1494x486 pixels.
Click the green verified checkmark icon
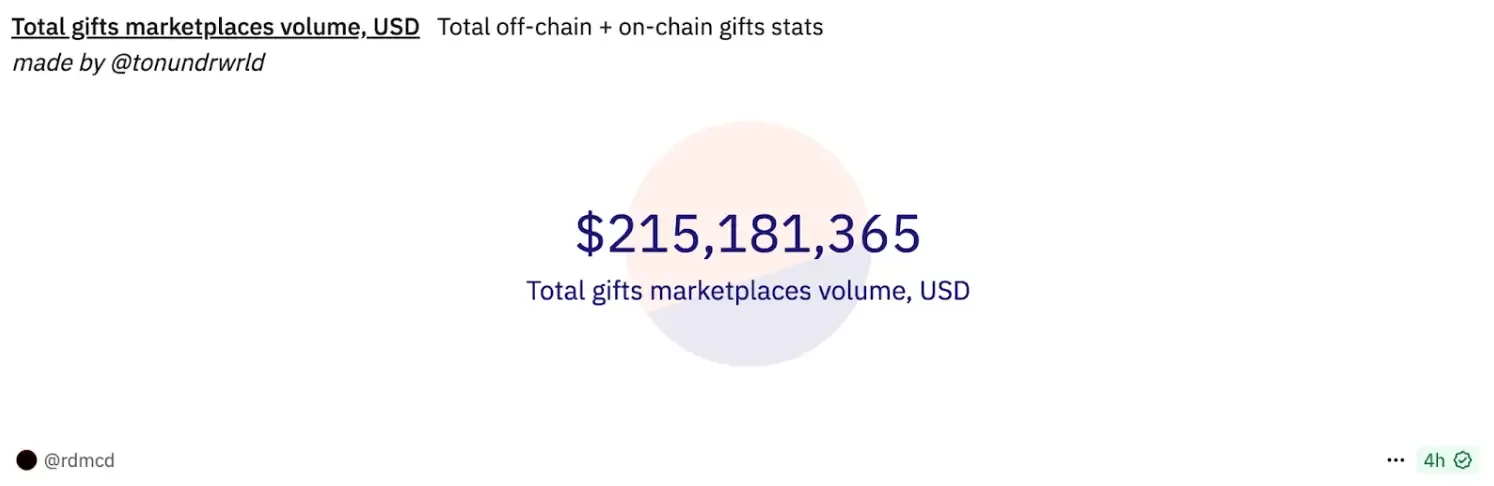click(1463, 460)
